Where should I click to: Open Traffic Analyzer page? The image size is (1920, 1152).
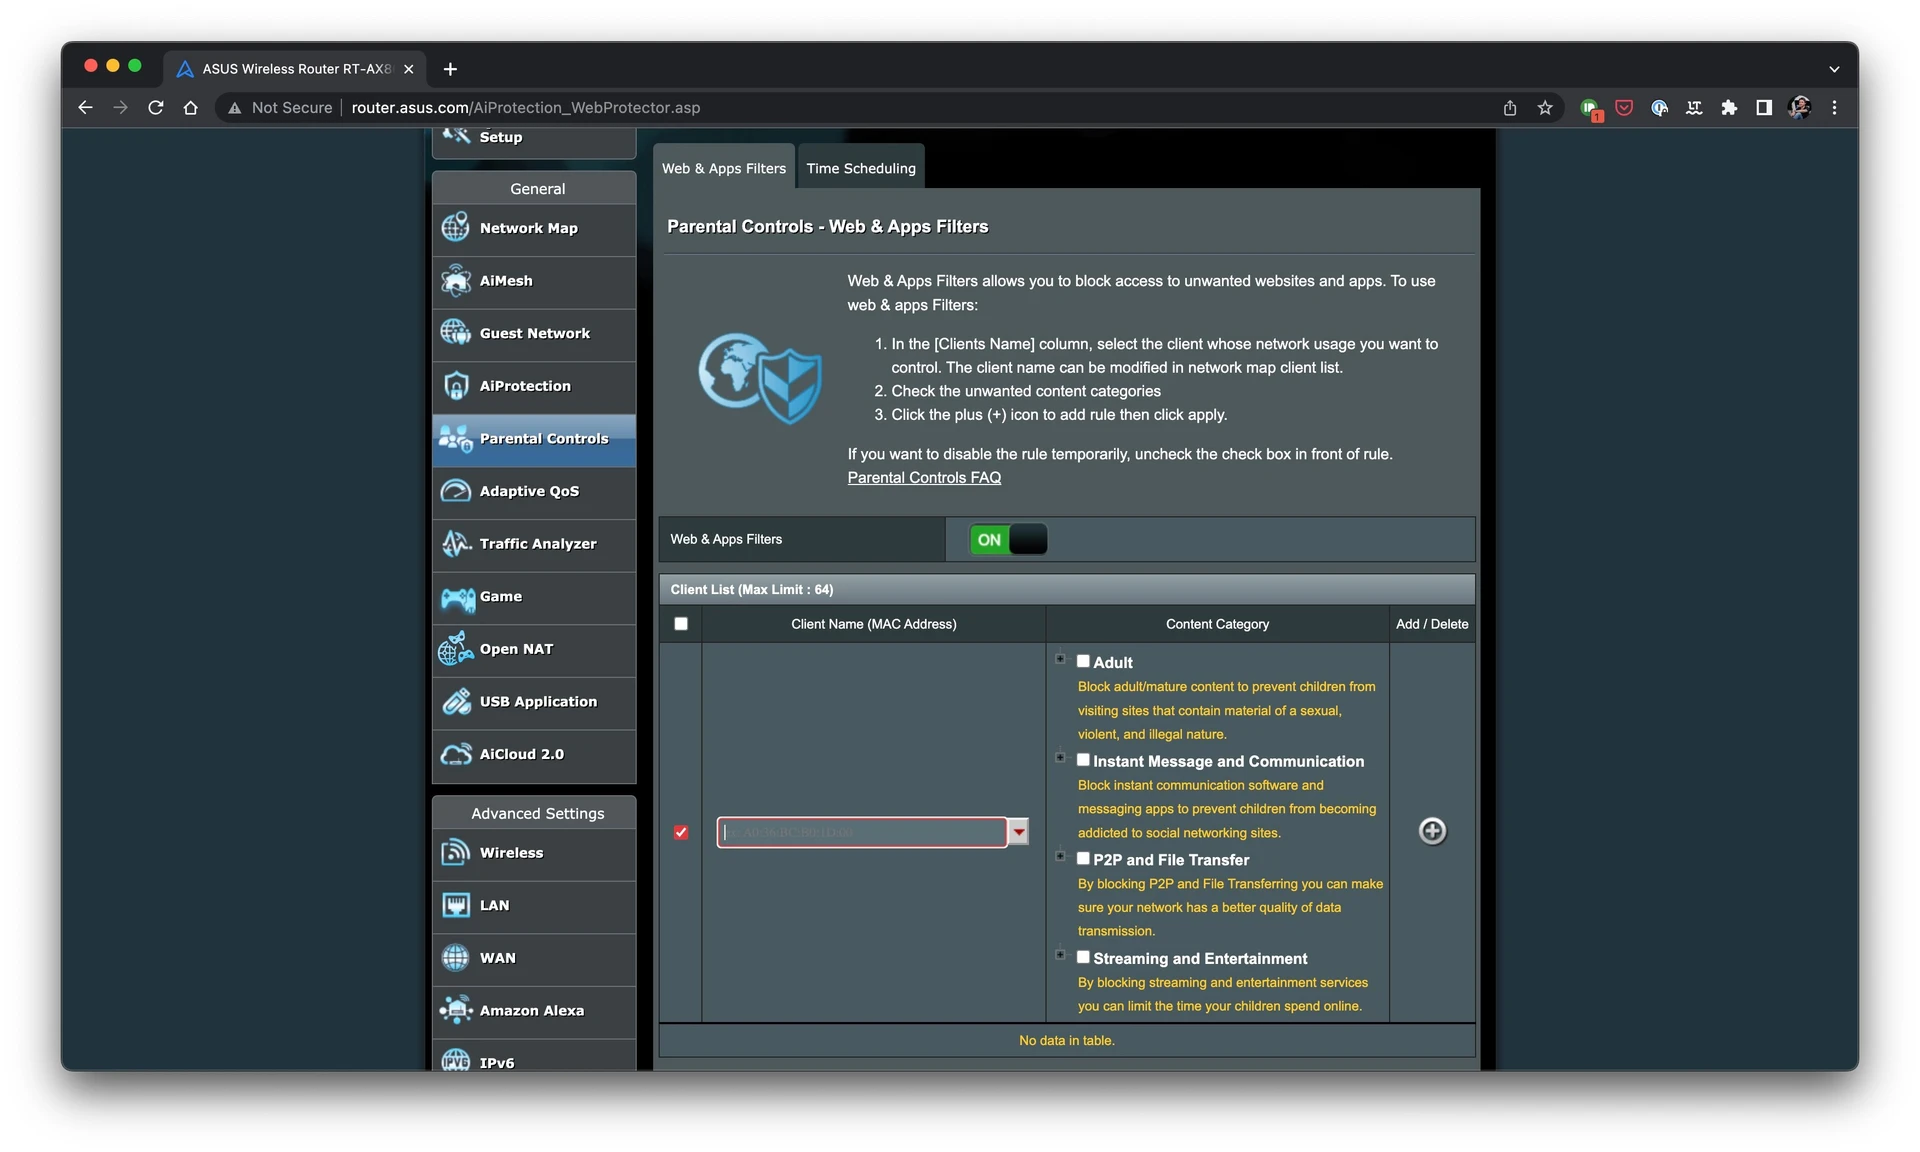pyautogui.click(x=534, y=545)
